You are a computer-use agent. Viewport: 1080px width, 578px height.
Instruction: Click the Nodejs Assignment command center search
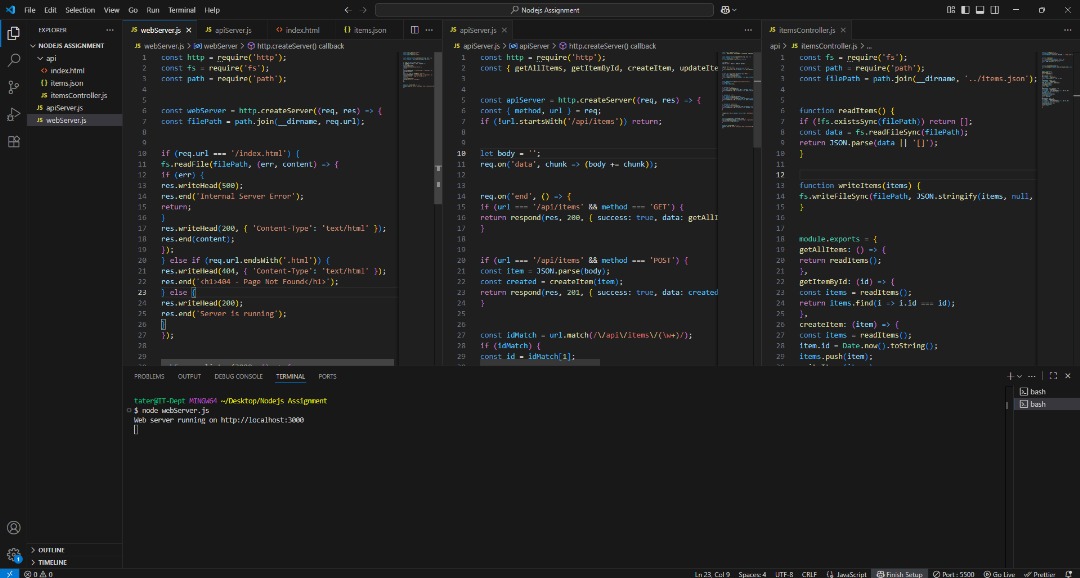(544, 10)
